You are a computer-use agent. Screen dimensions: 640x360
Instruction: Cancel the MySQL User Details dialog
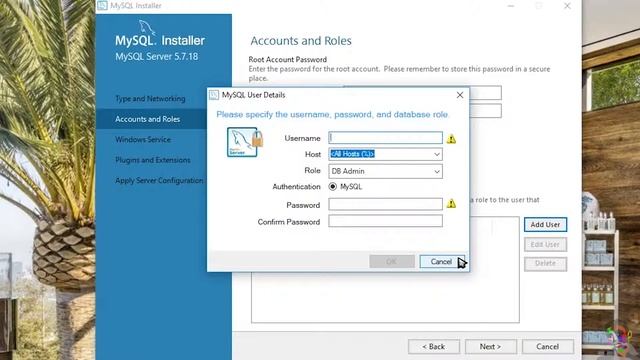[441, 262]
